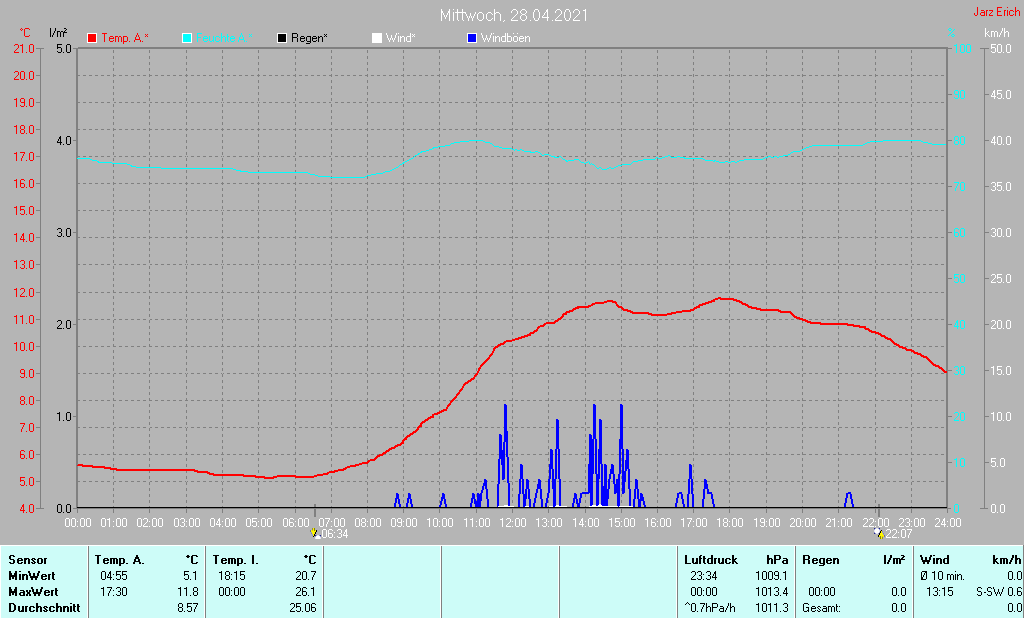Viewport: 1024px width, 618px height.
Task: Click the 23:34 pressure minimum time
Action: [x=703, y=576]
